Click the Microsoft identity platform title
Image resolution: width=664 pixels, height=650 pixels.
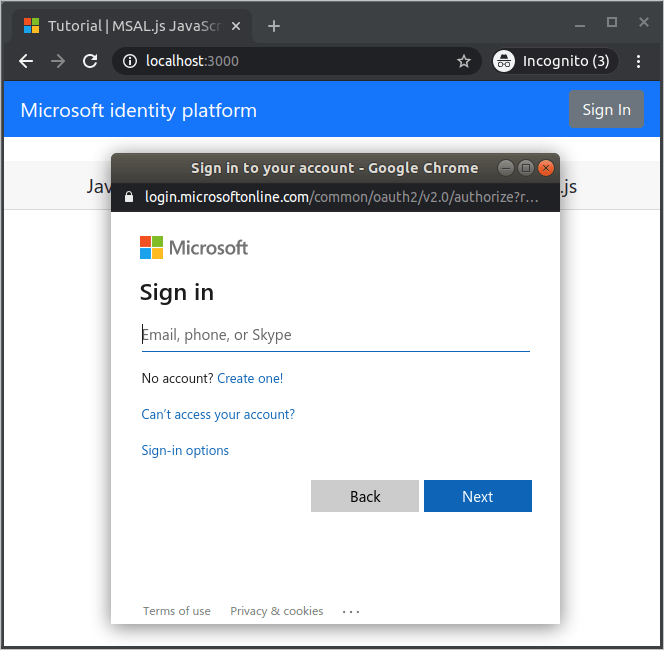138,111
